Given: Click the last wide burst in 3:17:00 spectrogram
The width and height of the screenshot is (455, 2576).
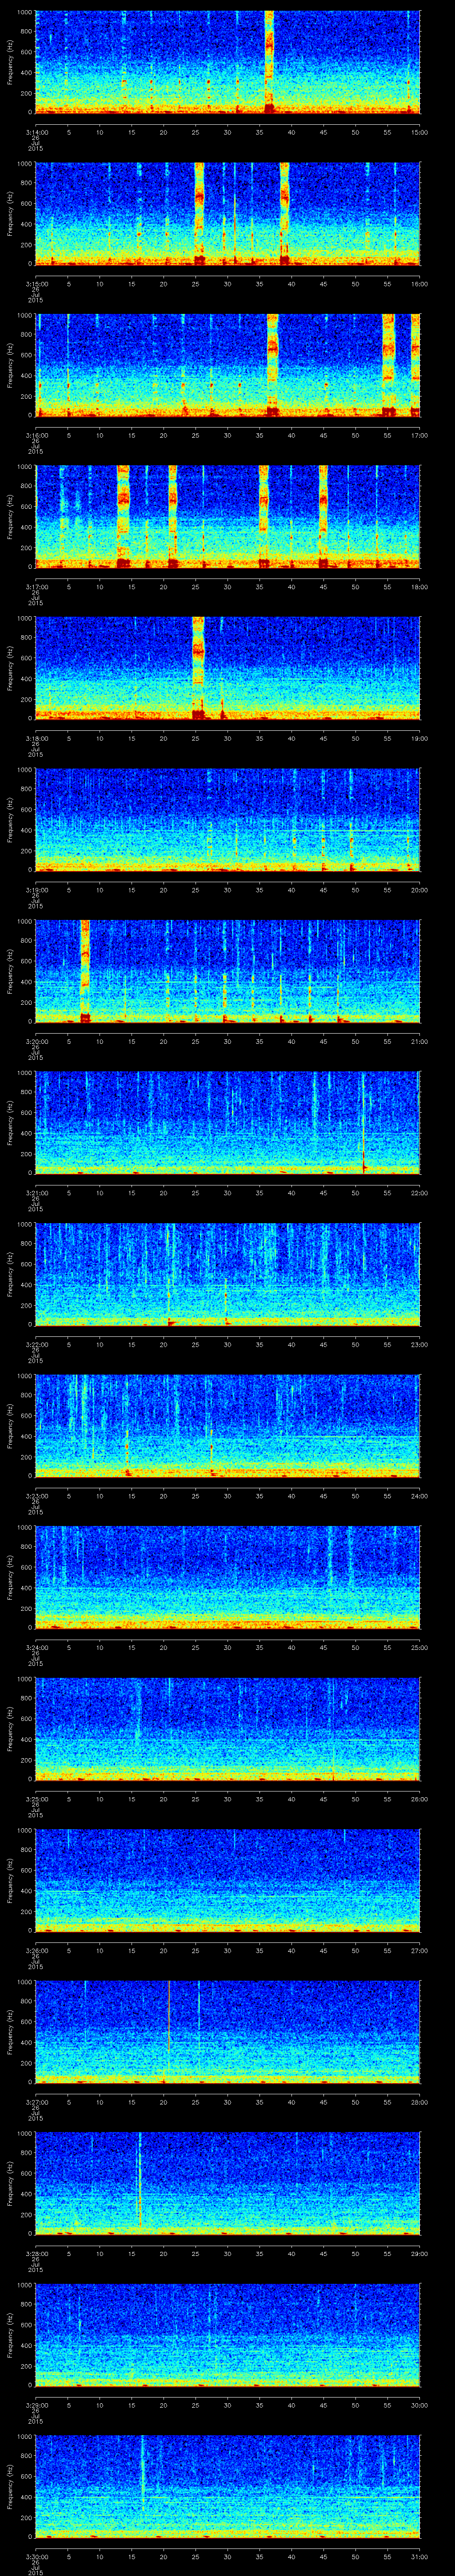Looking at the screenshot, I should pyautogui.click(x=323, y=515).
